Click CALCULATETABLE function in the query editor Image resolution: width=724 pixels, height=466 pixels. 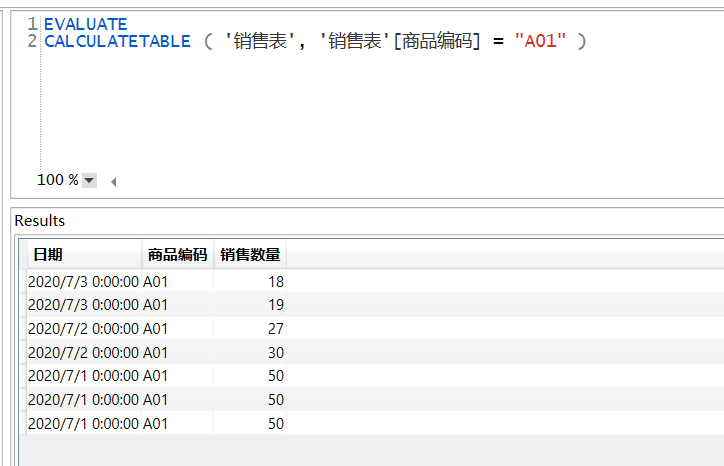click(117, 42)
